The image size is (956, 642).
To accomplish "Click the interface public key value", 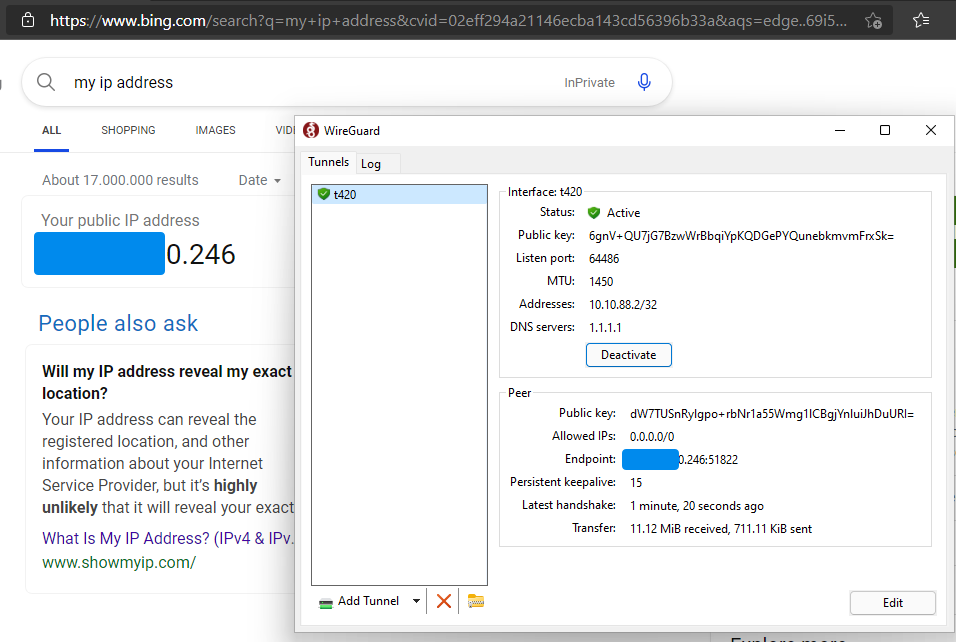I will click(741, 236).
